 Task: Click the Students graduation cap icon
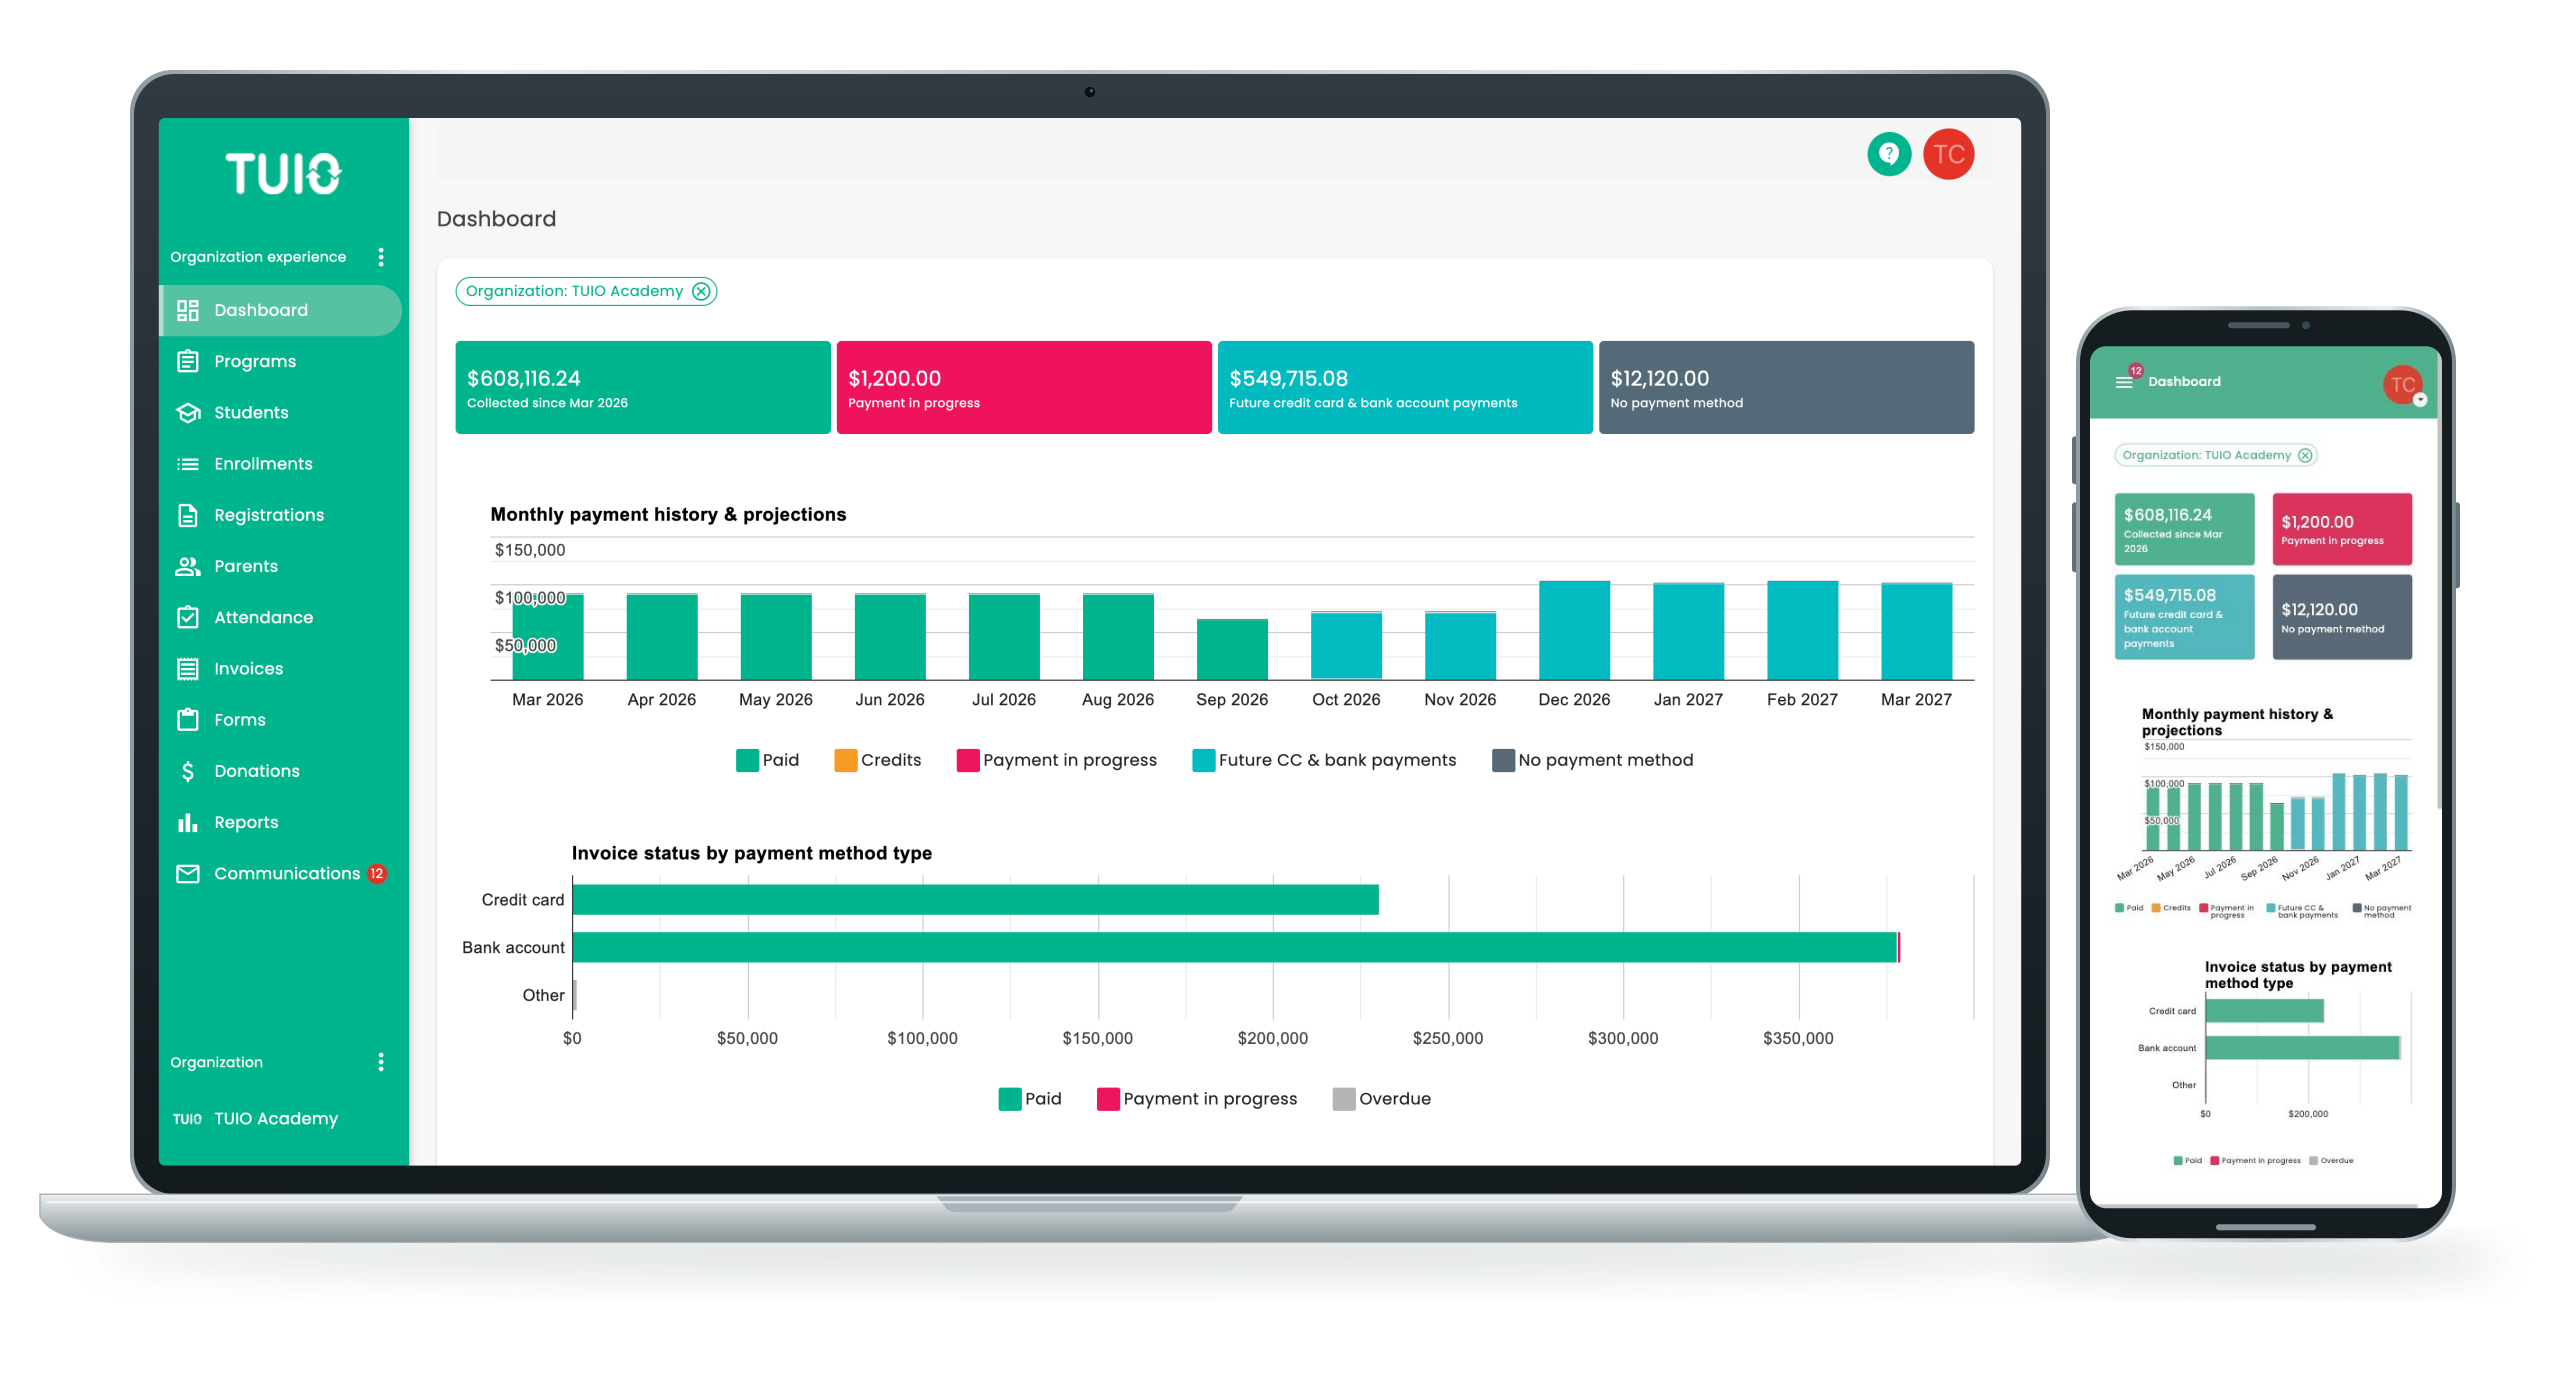pyautogui.click(x=187, y=412)
